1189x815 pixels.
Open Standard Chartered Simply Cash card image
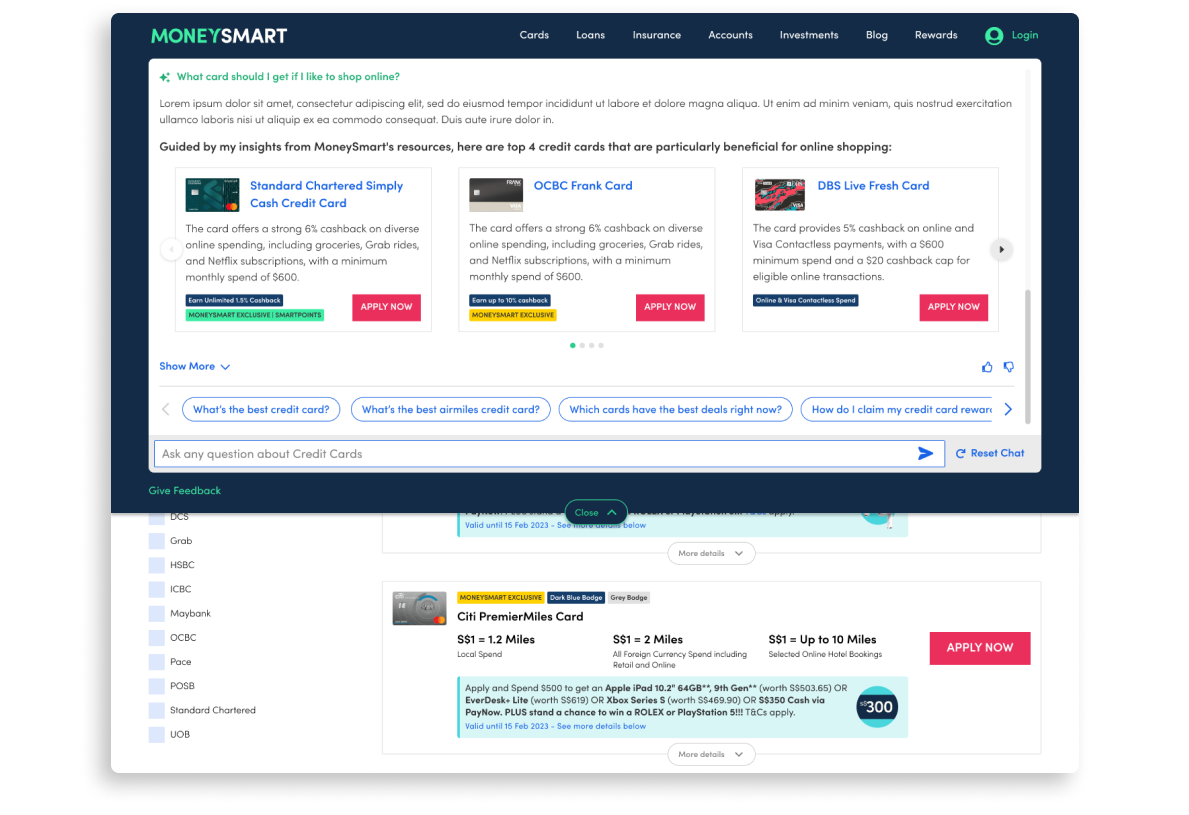212,195
